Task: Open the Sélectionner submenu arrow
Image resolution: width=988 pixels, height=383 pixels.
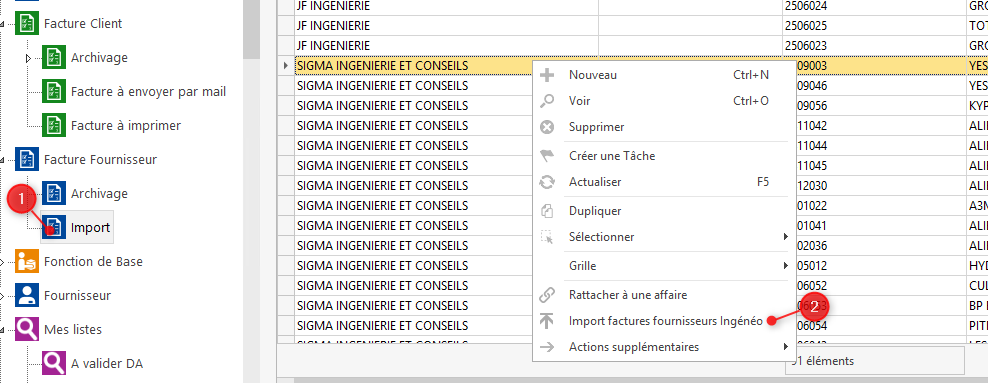Action: pyautogui.click(x=785, y=237)
